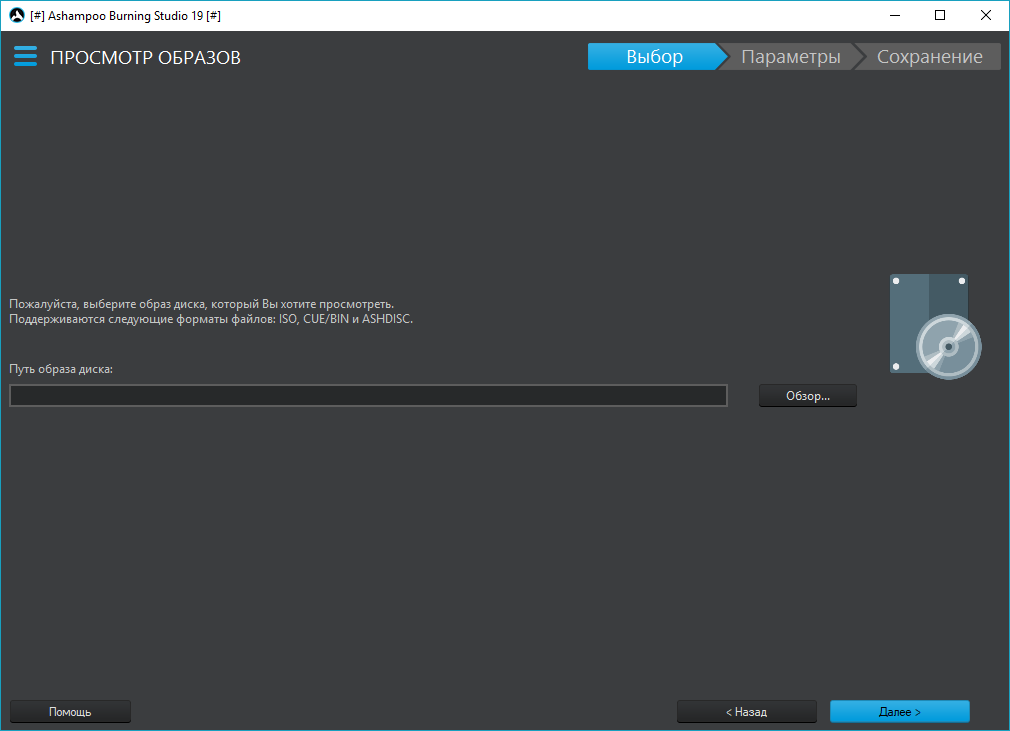This screenshot has height=731, width=1010.
Task: Minimize the Burning Studio window
Action: coord(894,15)
